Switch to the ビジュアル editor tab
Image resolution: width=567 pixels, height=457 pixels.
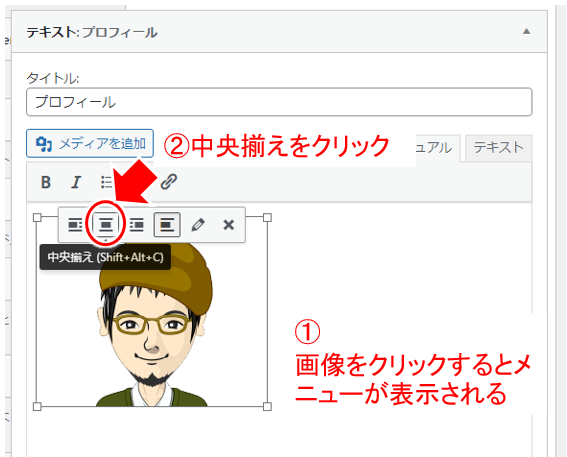438,148
